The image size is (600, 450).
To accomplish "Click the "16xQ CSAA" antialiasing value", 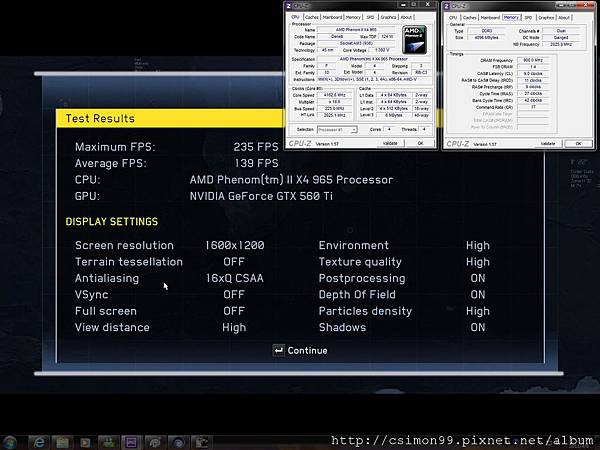I will click(x=235, y=278).
